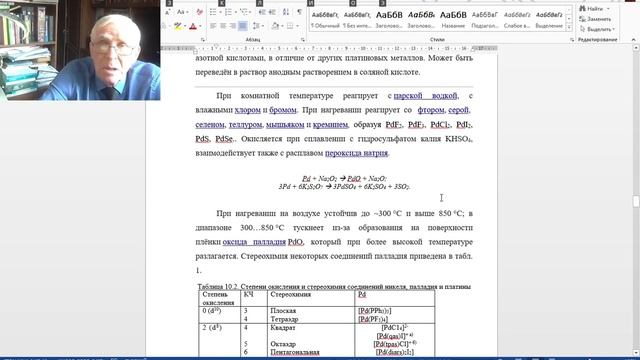Open the 'мышьяком' hyperlink
The image size is (640, 360).
(285, 124)
